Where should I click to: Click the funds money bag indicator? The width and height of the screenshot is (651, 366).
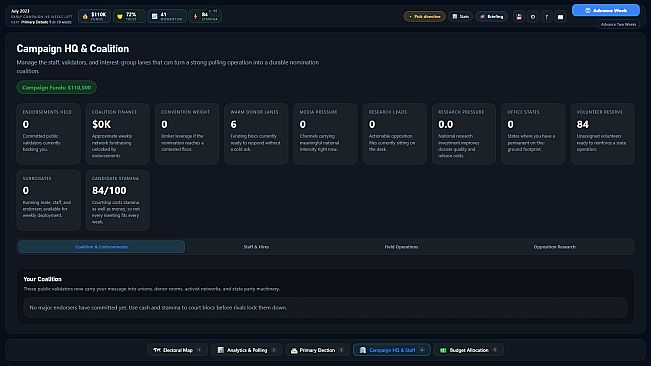94,16
